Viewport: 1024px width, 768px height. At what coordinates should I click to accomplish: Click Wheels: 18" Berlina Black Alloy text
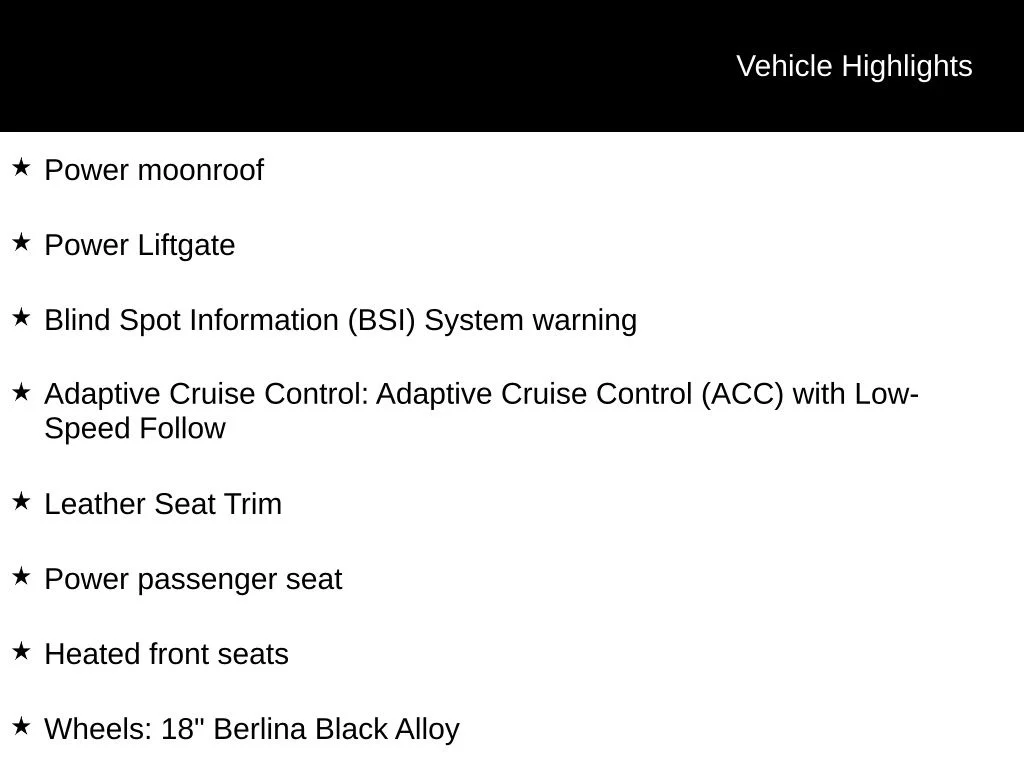pyautogui.click(x=252, y=729)
